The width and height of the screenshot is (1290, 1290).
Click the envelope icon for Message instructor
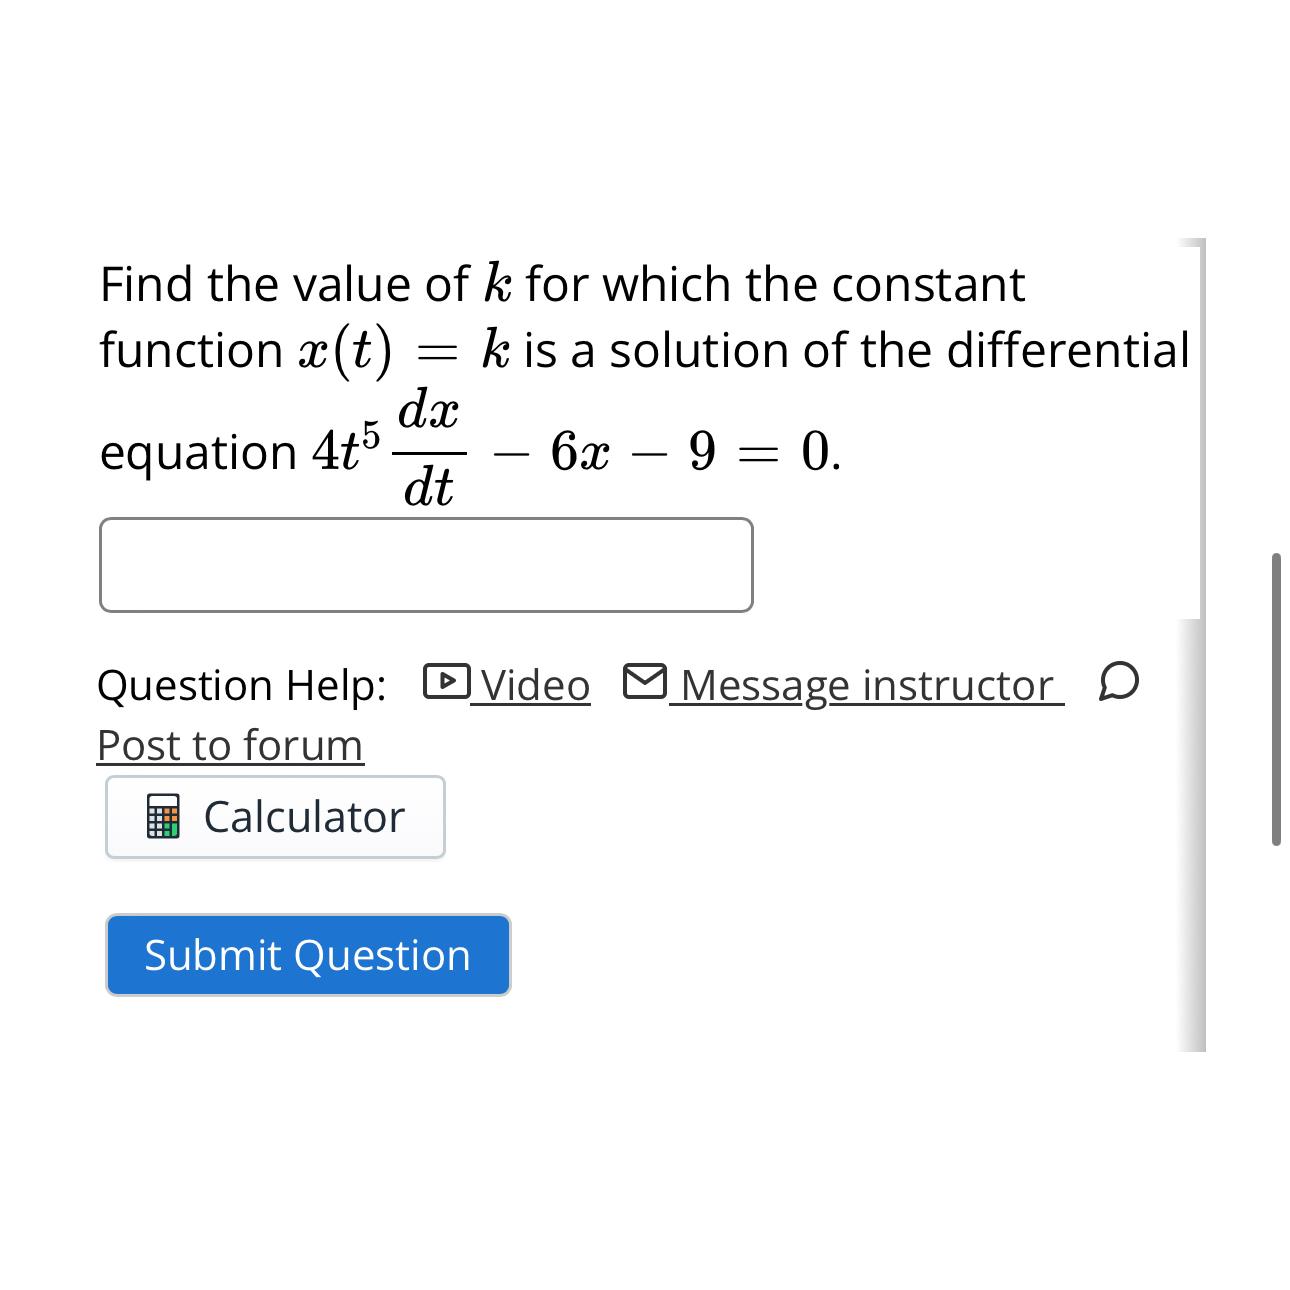(x=645, y=681)
